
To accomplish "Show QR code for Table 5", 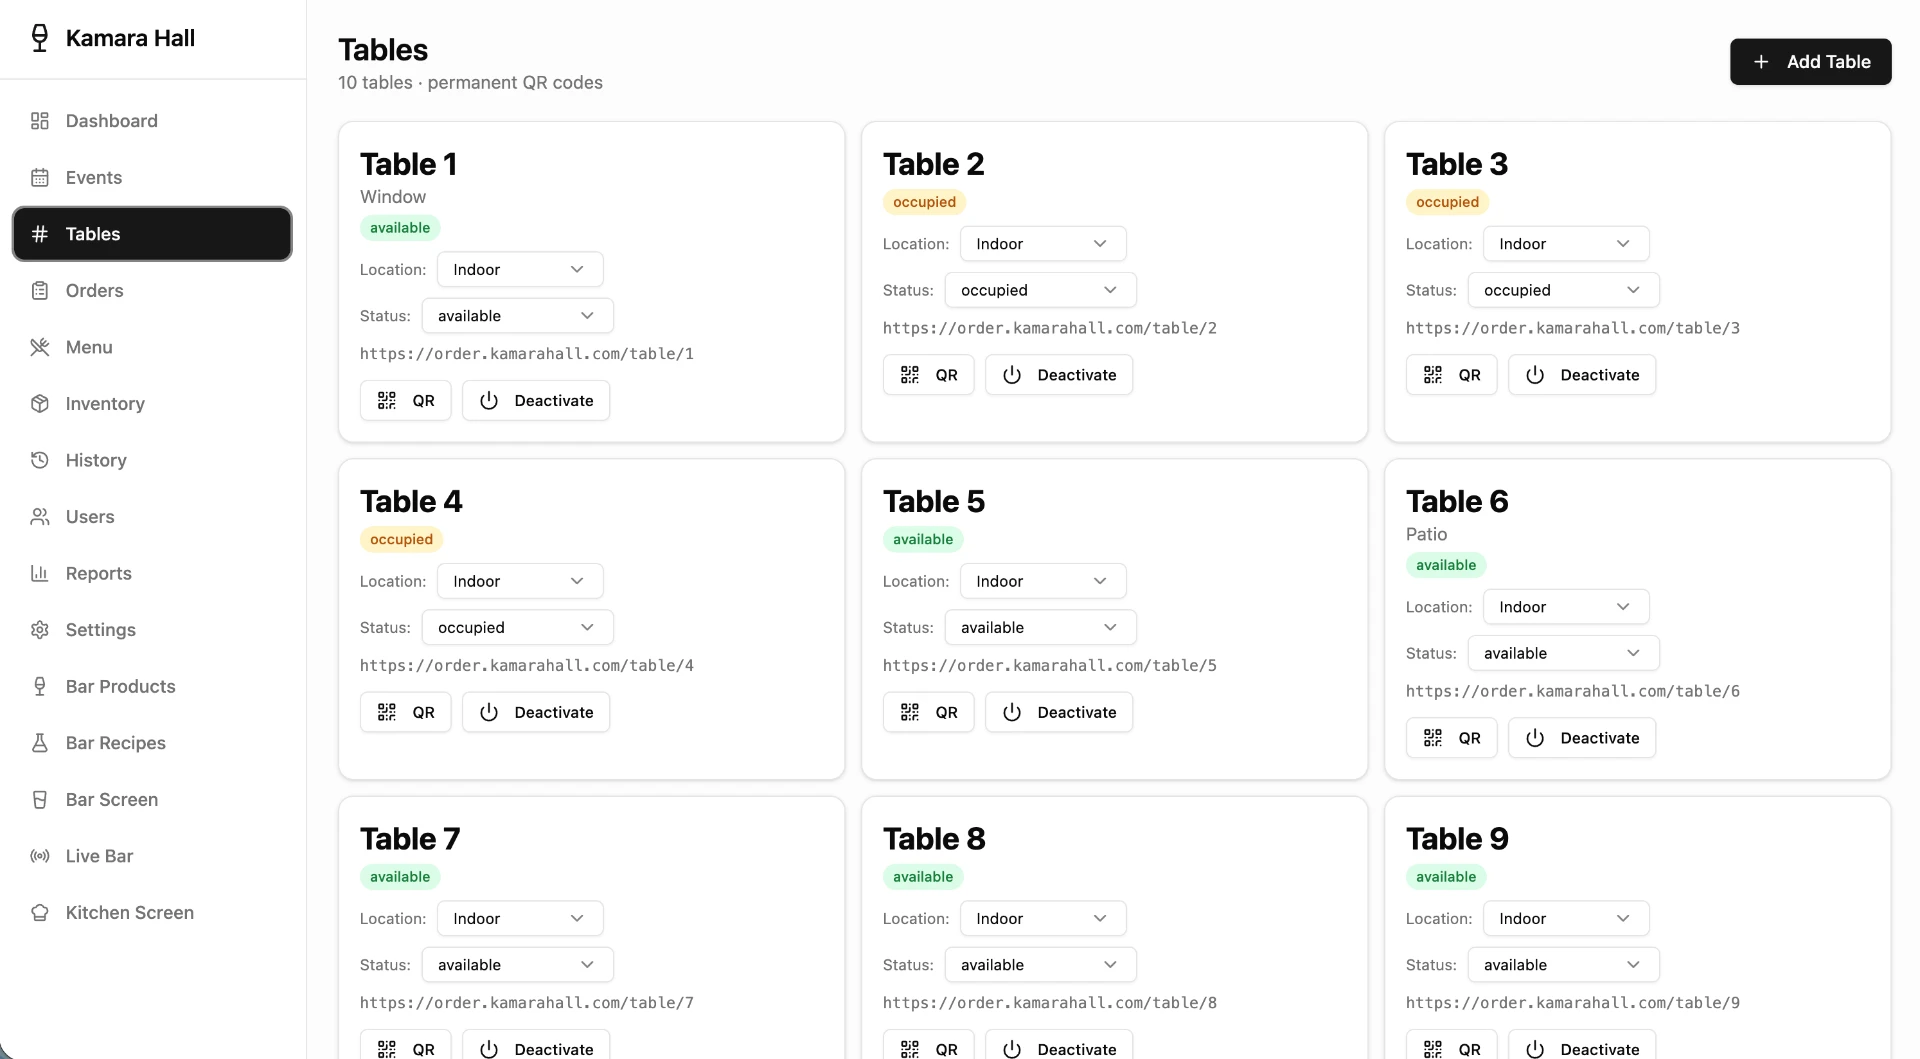I will (x=928, y=713).
